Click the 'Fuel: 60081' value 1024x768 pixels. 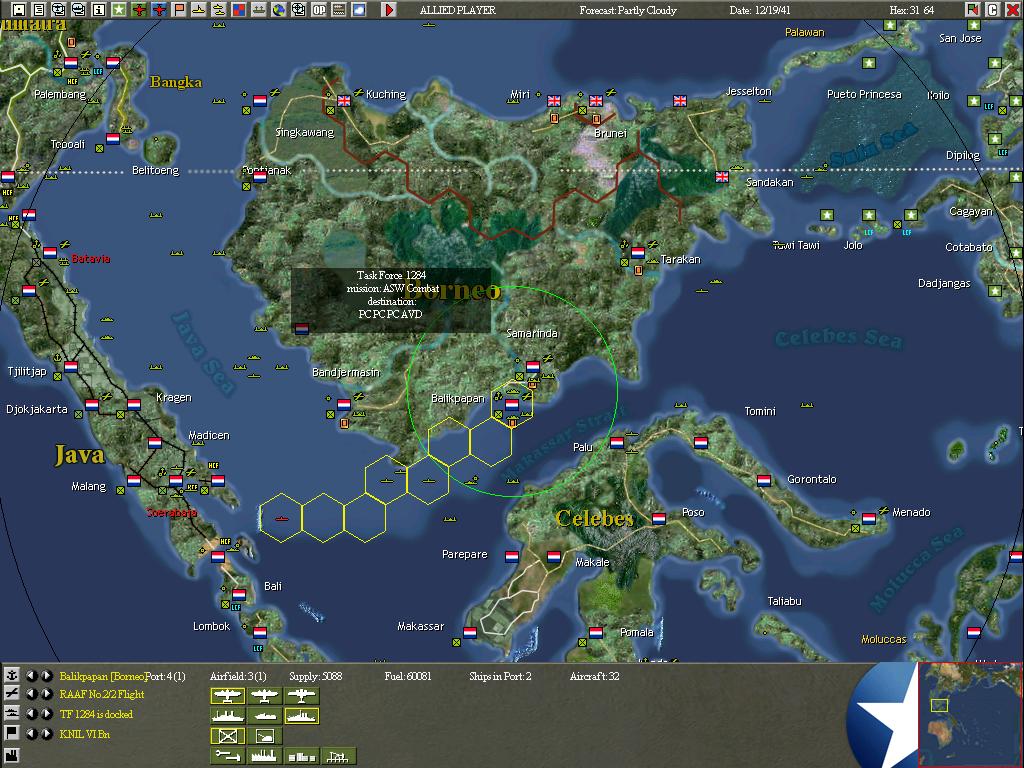tap(408, 676)
